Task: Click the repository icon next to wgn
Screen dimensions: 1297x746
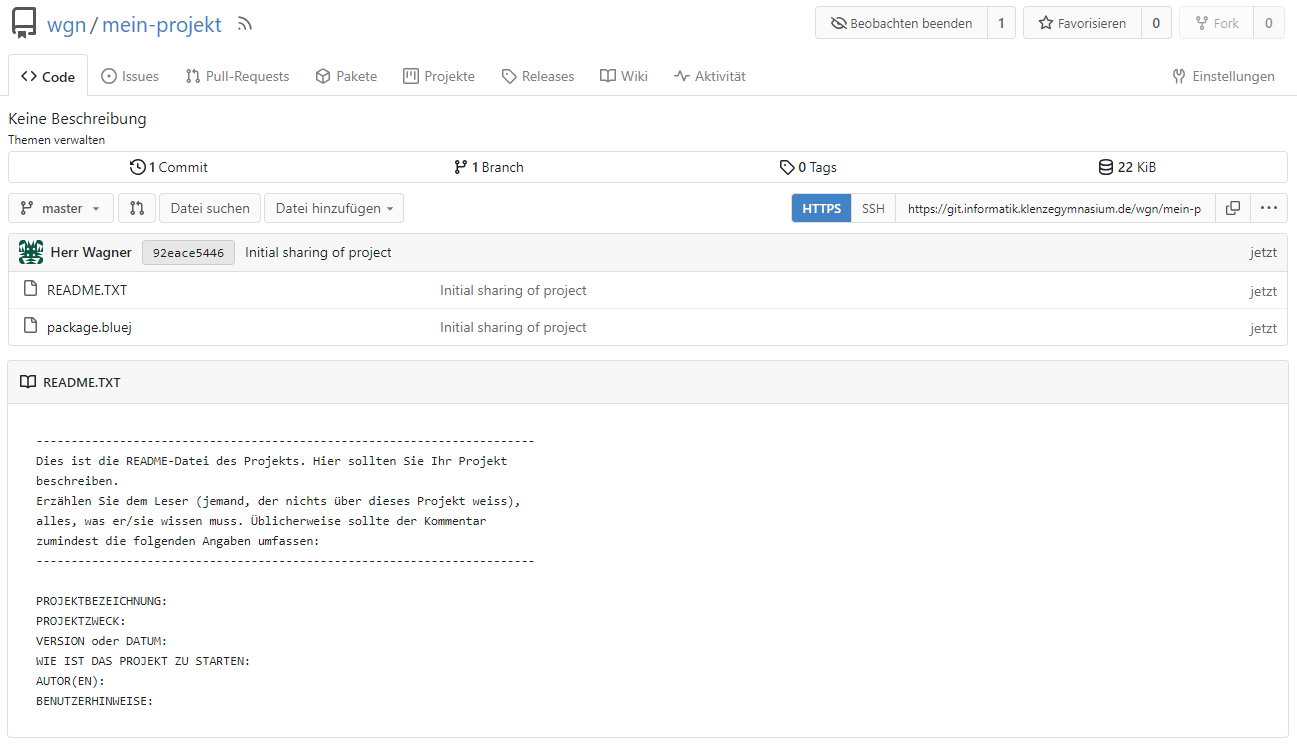Action: coord(24,24)
